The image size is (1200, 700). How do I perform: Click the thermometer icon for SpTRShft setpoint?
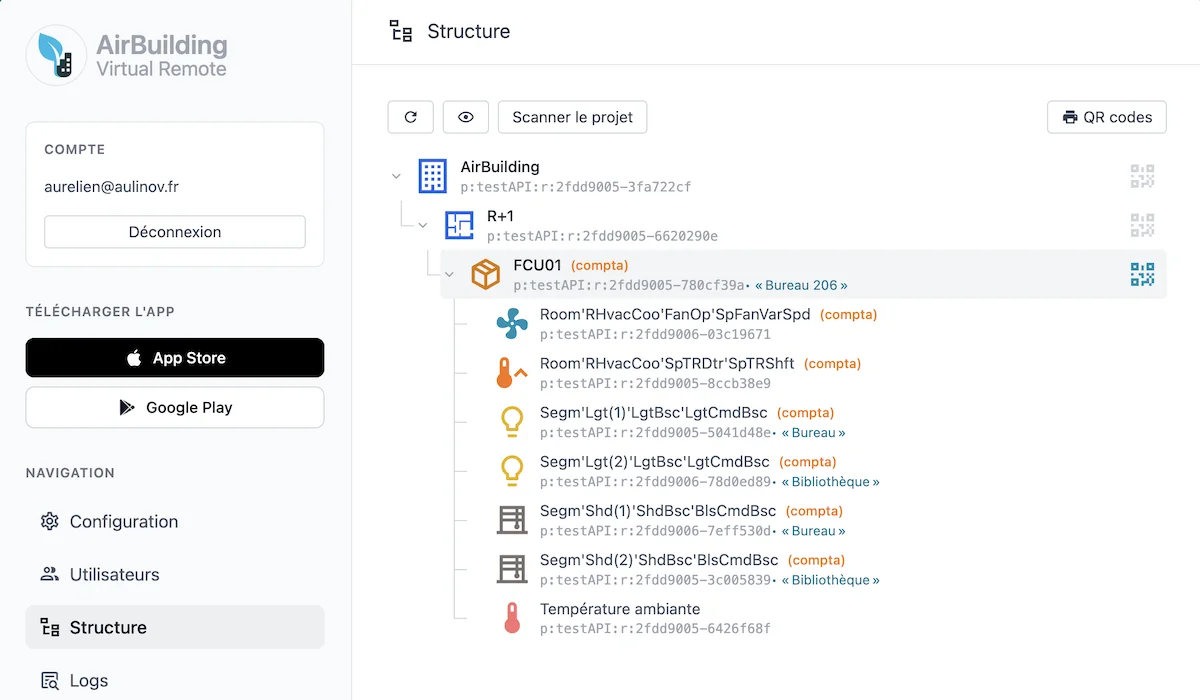[x=512, y=372]
